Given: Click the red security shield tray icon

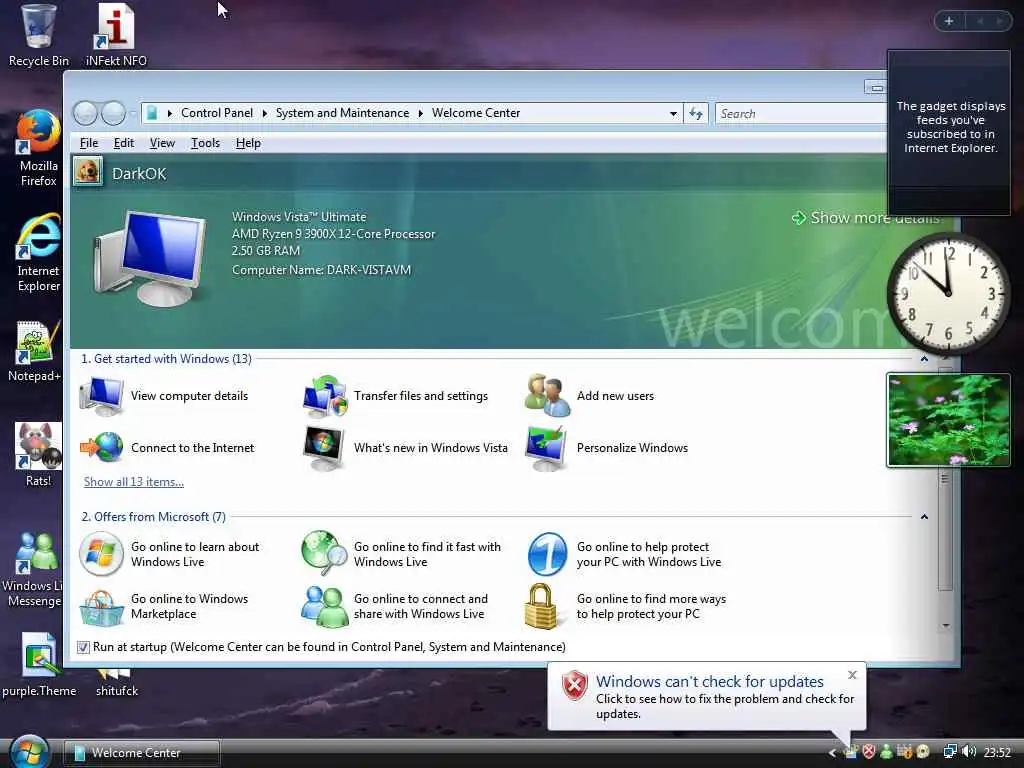Looking at the screenshot, I should [869, 752].
